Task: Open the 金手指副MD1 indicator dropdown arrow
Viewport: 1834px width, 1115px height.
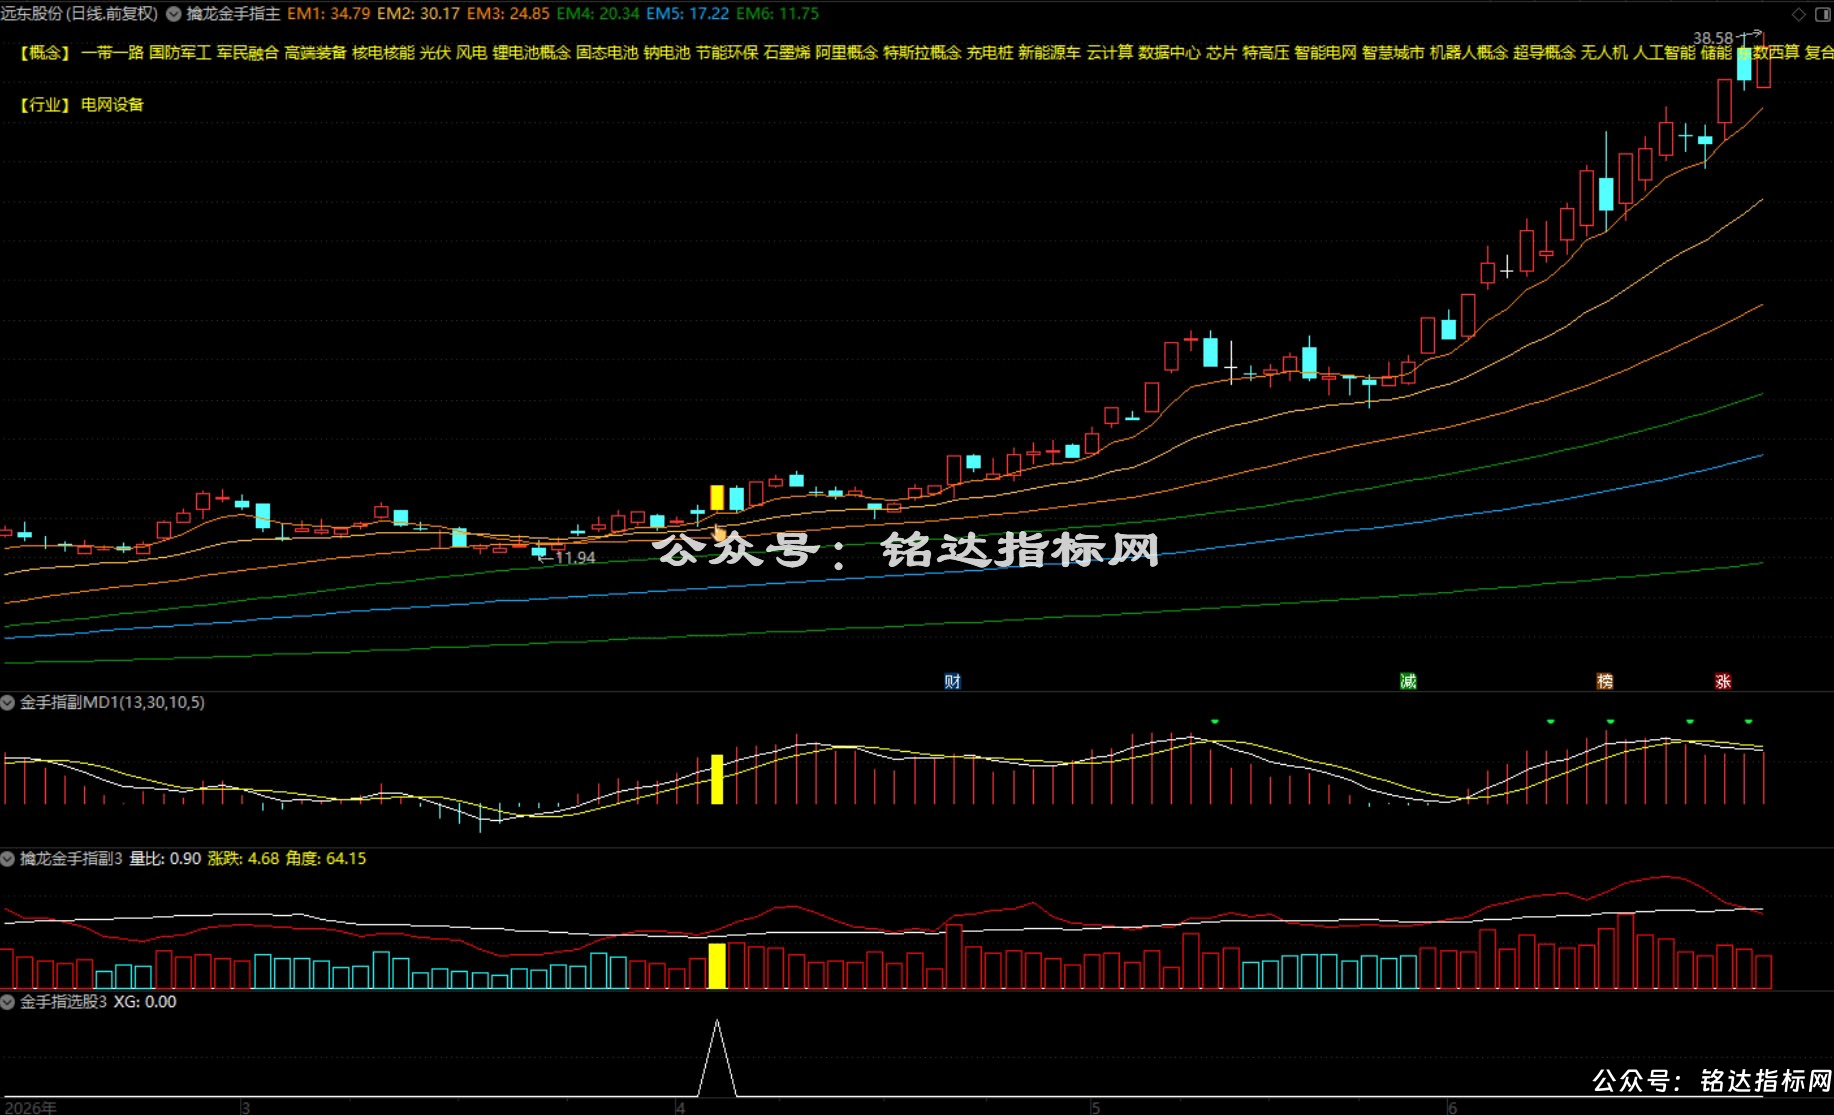Action: (8, 703)
